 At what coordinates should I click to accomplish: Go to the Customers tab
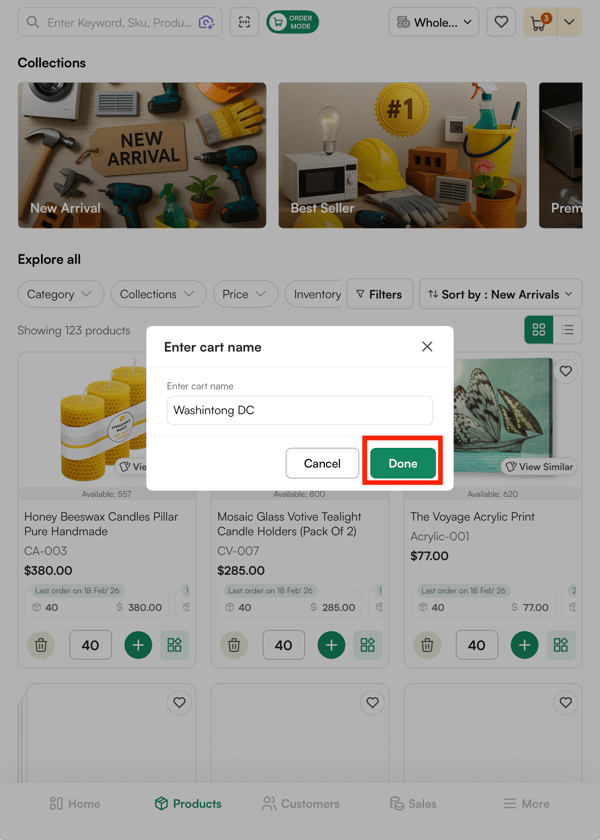tap(300, 803)
